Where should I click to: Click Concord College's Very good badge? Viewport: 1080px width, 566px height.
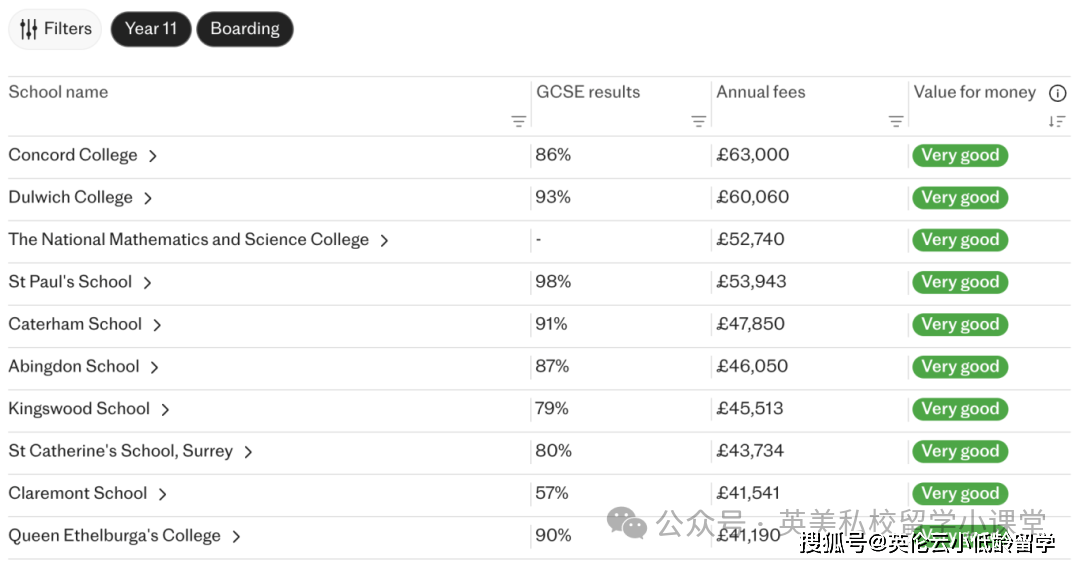click(x=959, y=156)
